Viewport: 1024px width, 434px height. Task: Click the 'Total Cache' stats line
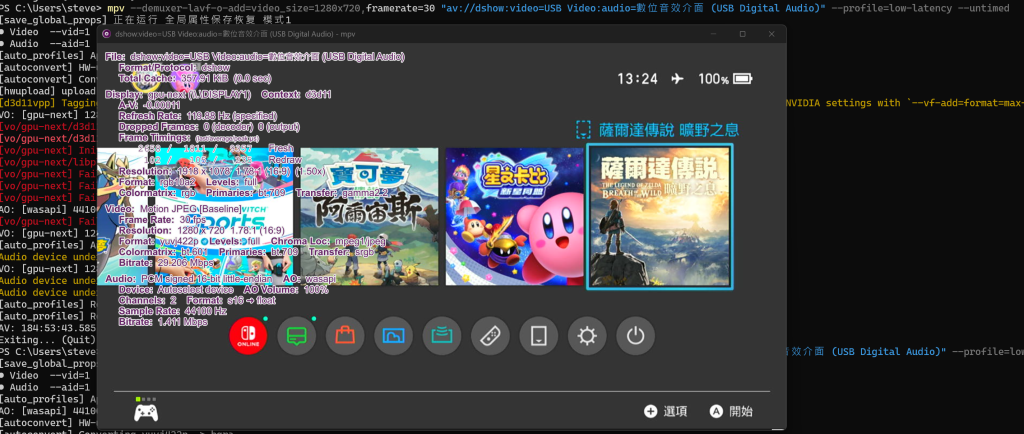tap(194, 78)
